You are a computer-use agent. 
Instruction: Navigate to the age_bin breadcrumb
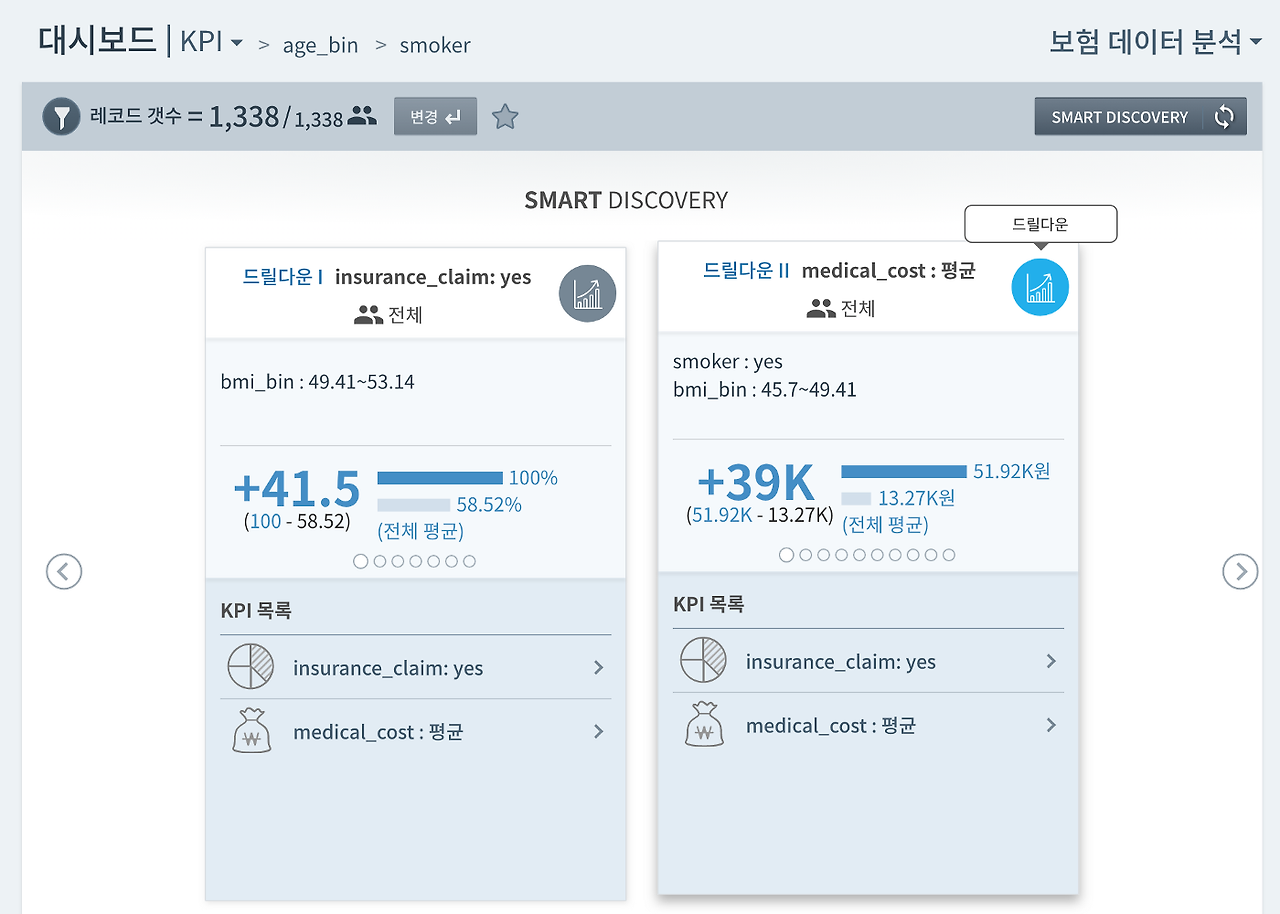point(320,45)
